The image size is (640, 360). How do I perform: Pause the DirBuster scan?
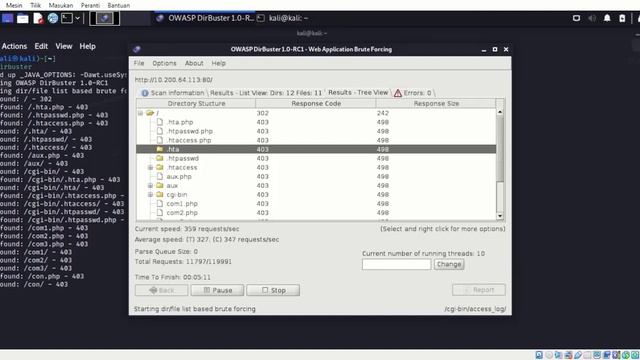click(x=217, y=290)
